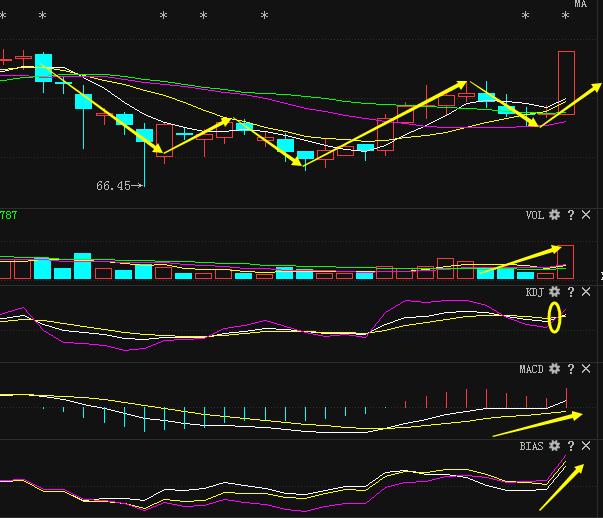Show help for the VOL indicator
Image resolution: width=603 pixels, height=518 pixels.
tap(571, 215)
